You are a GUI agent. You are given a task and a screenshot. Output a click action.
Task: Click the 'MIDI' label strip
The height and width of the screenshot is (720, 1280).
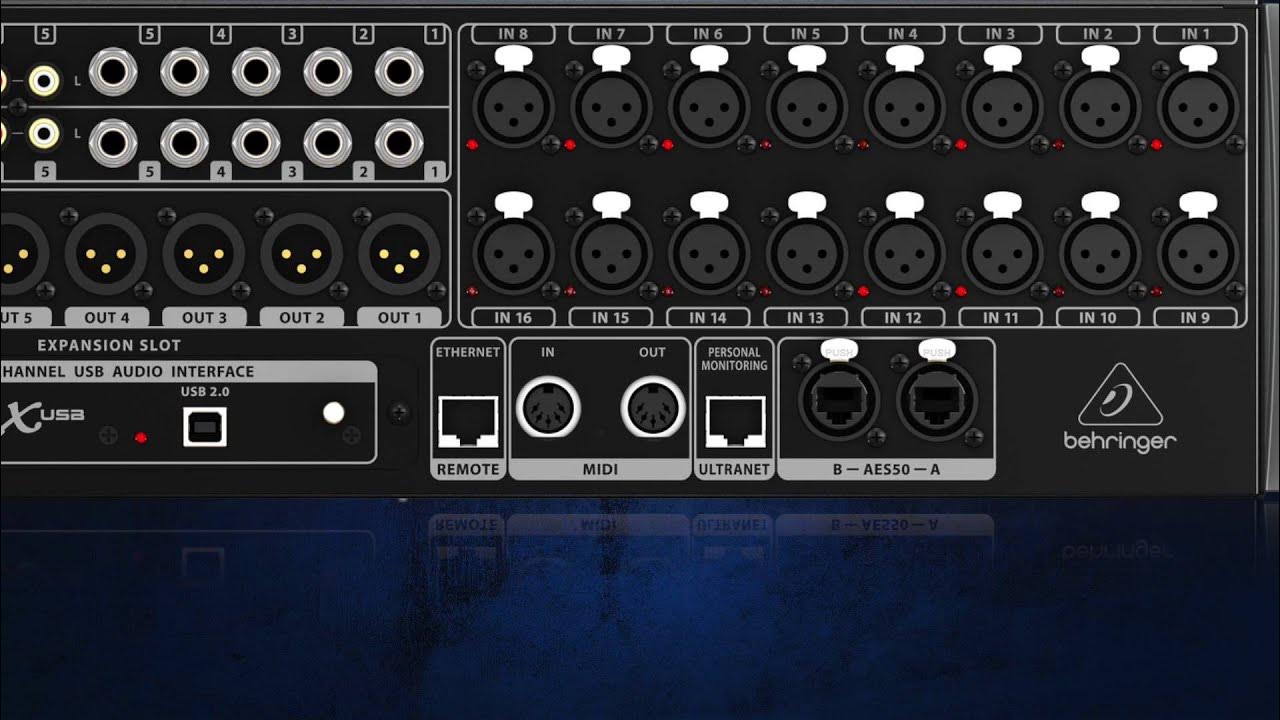(600, 469)
